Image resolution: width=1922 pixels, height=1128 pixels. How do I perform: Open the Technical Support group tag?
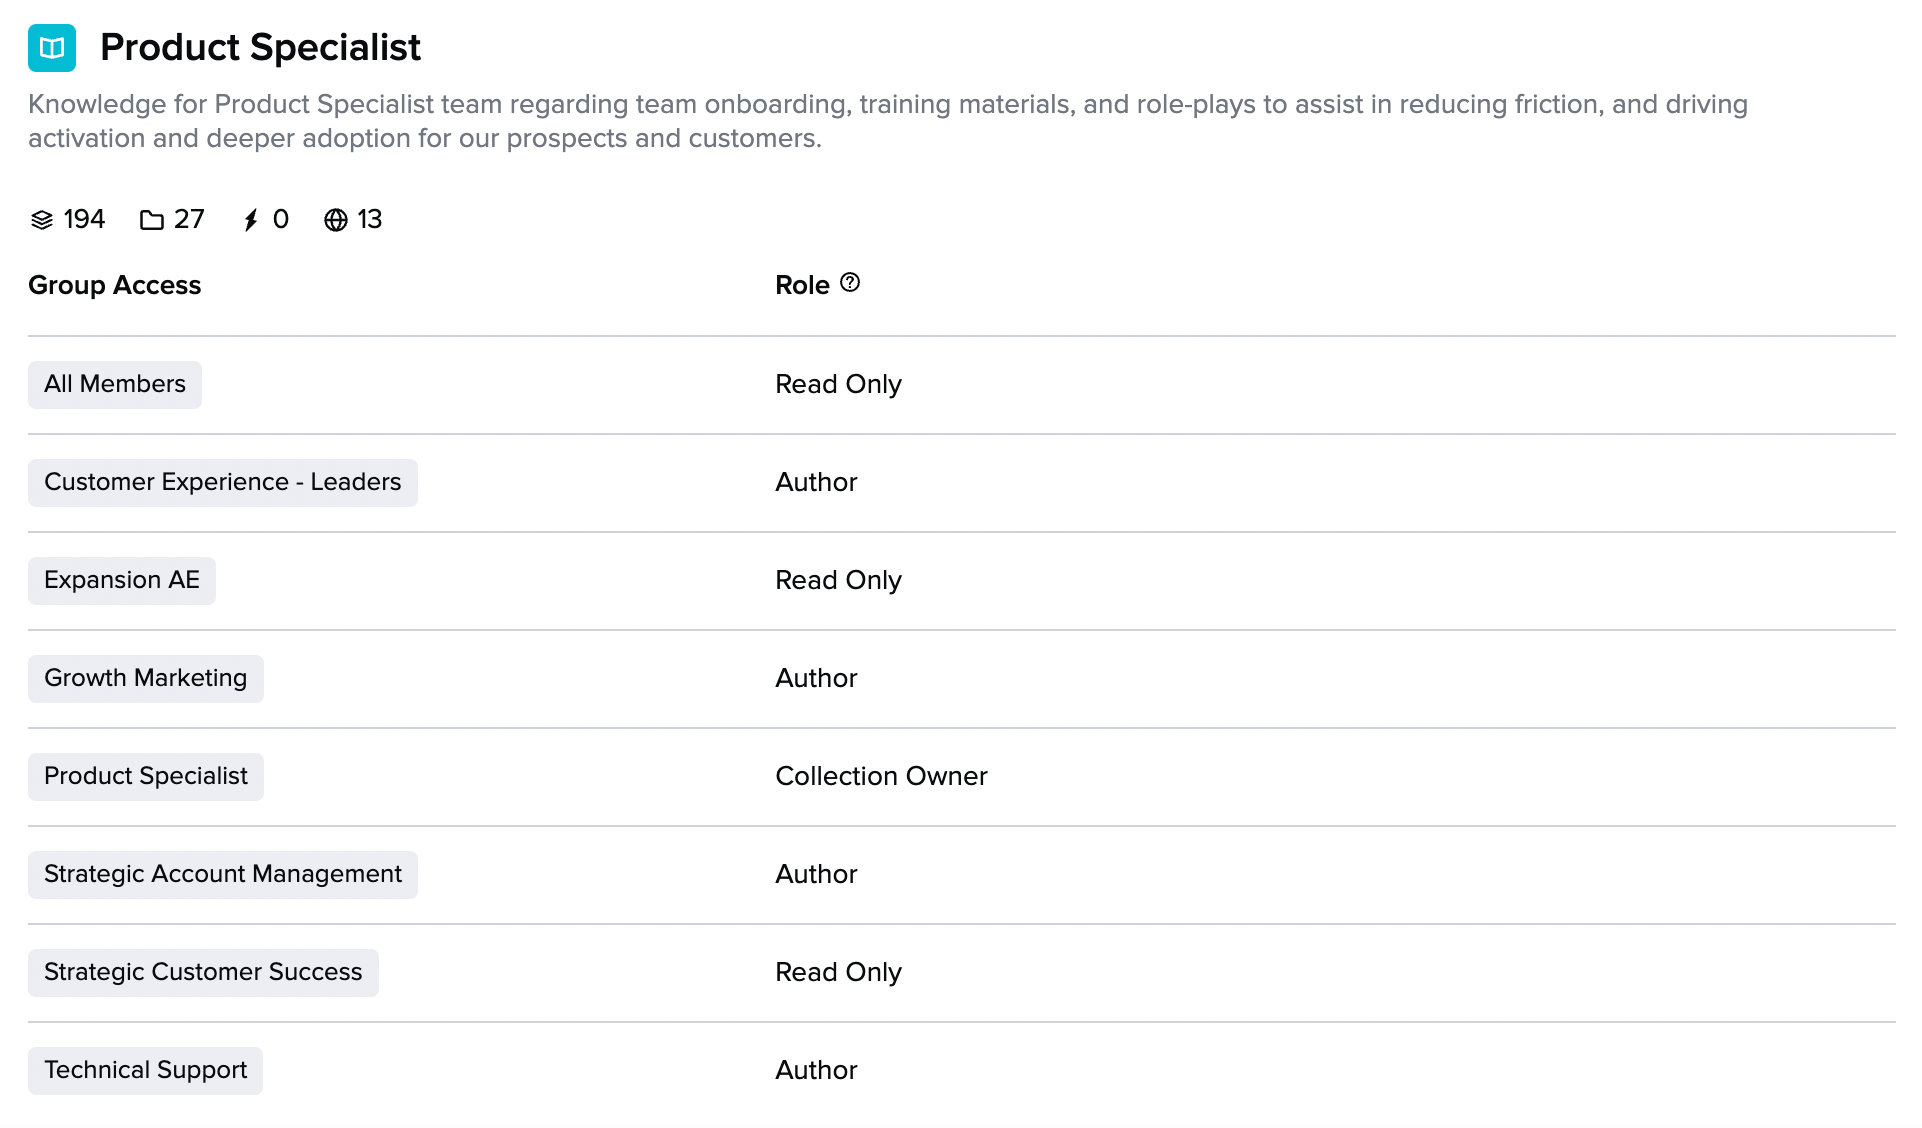coord(146,1070)
